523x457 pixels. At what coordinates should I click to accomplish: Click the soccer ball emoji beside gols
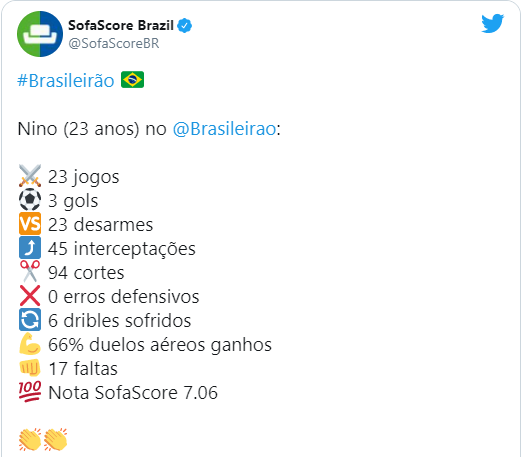[30, 200]
